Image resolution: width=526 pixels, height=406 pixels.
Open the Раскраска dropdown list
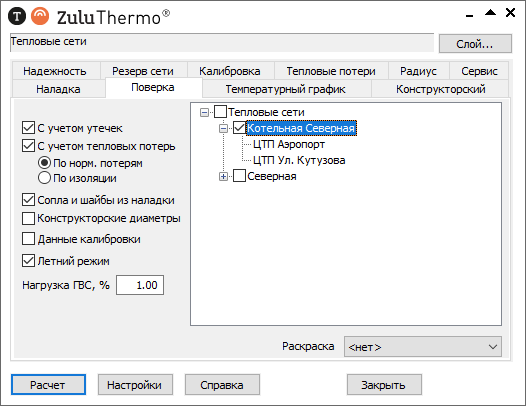coord(423,347)
